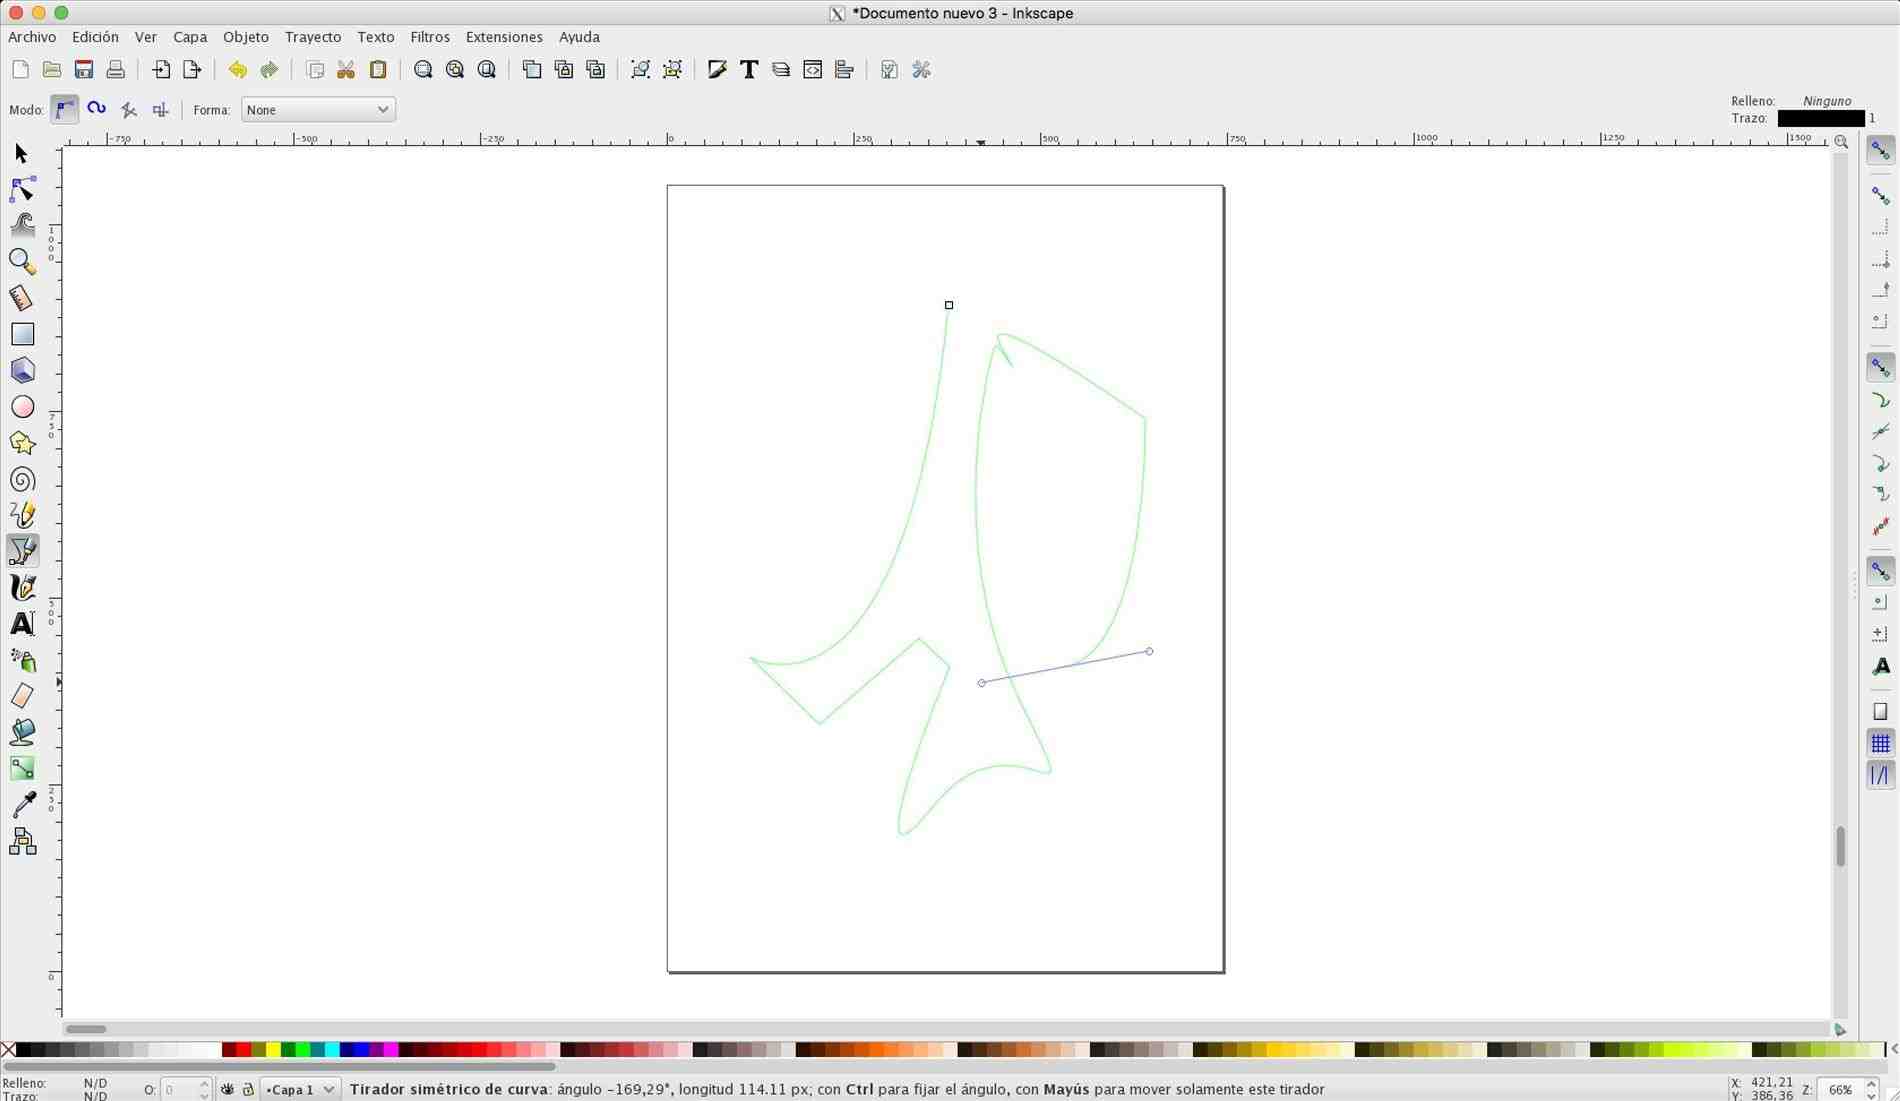The image size is (1900, 1101).
Task: Toggle Capa 1 layer visibility
Action: pyautogui.click(x=227, y=1089)
